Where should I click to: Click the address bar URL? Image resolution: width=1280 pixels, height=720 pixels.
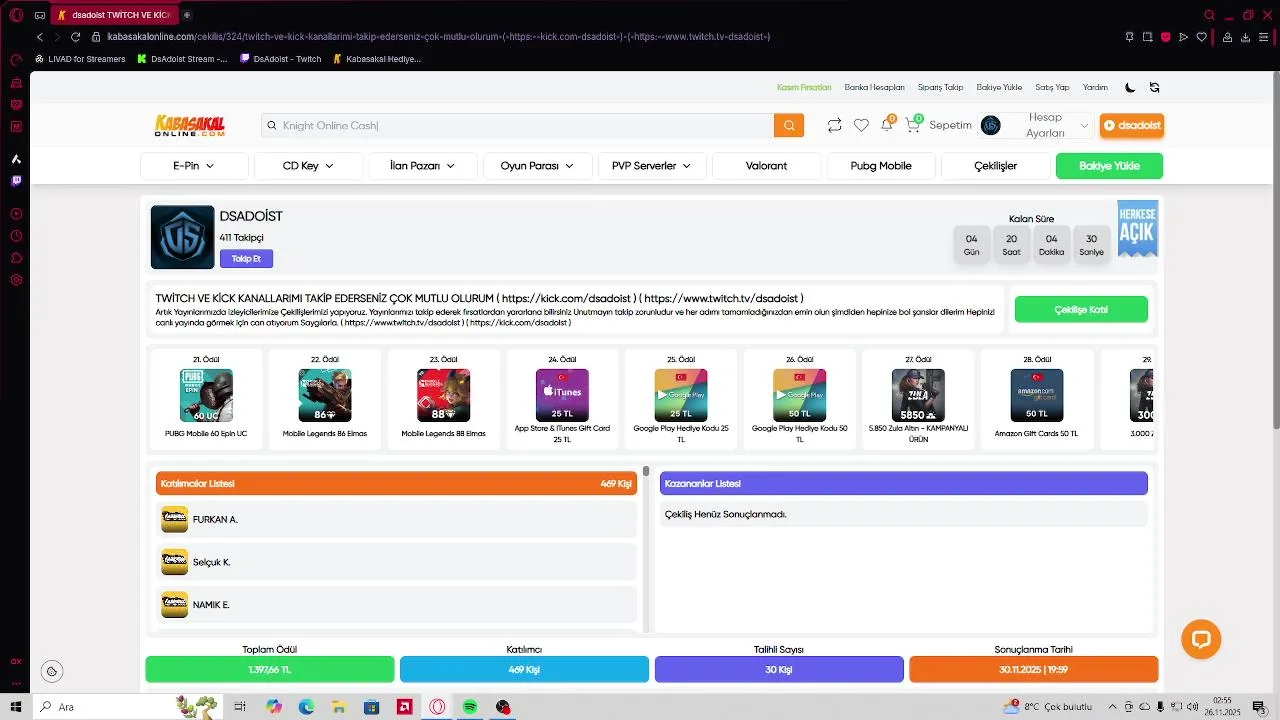pos(438,37)
